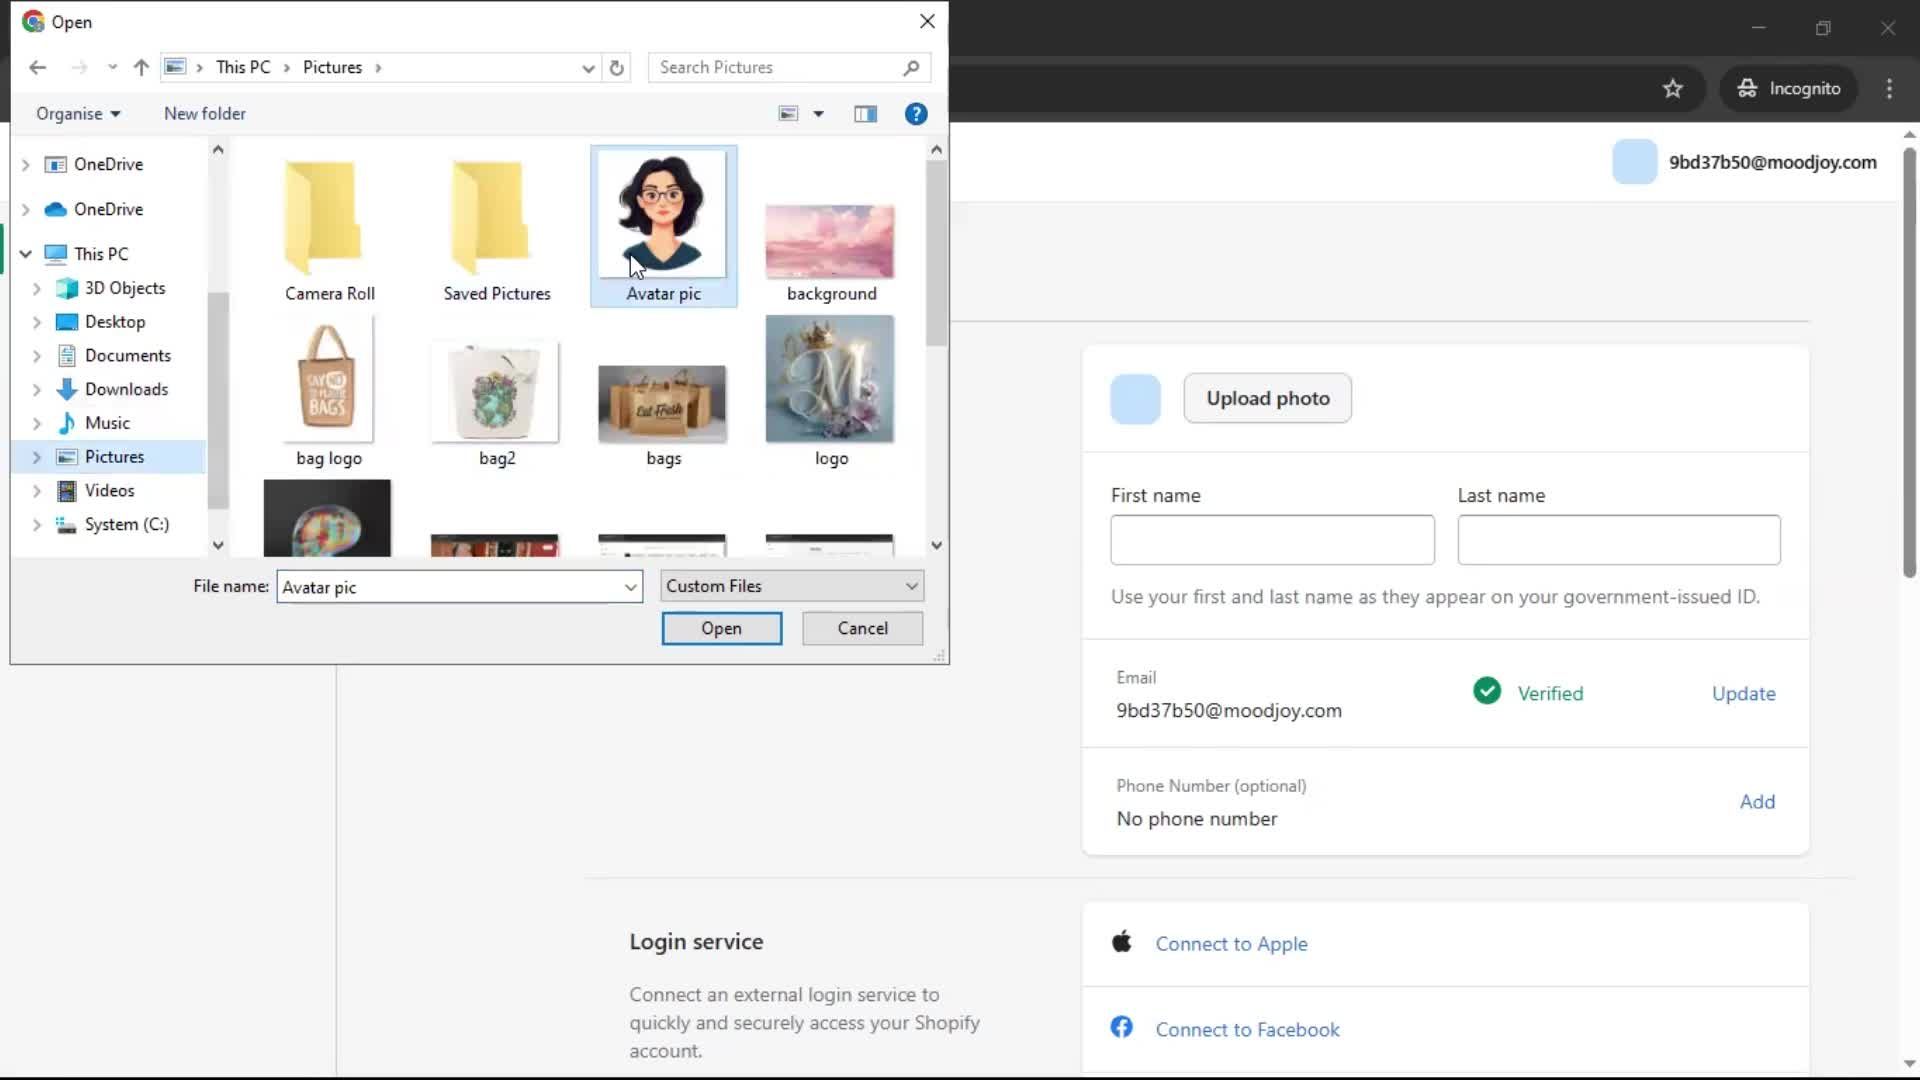The width and height of the screenshot is (1920, 1080).
Task: Expand the first OneDrive tree node
Action: (x=26, y=164)
